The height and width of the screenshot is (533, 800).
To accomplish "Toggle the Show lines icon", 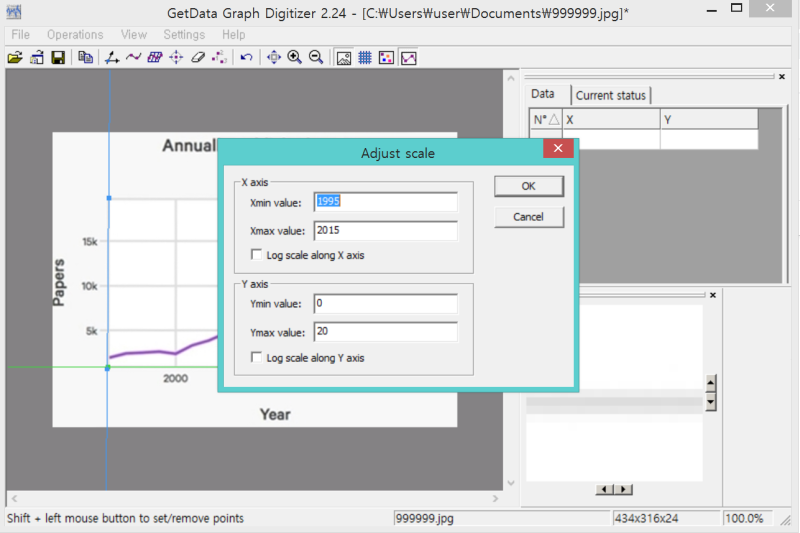I will [x=409, y=58].
